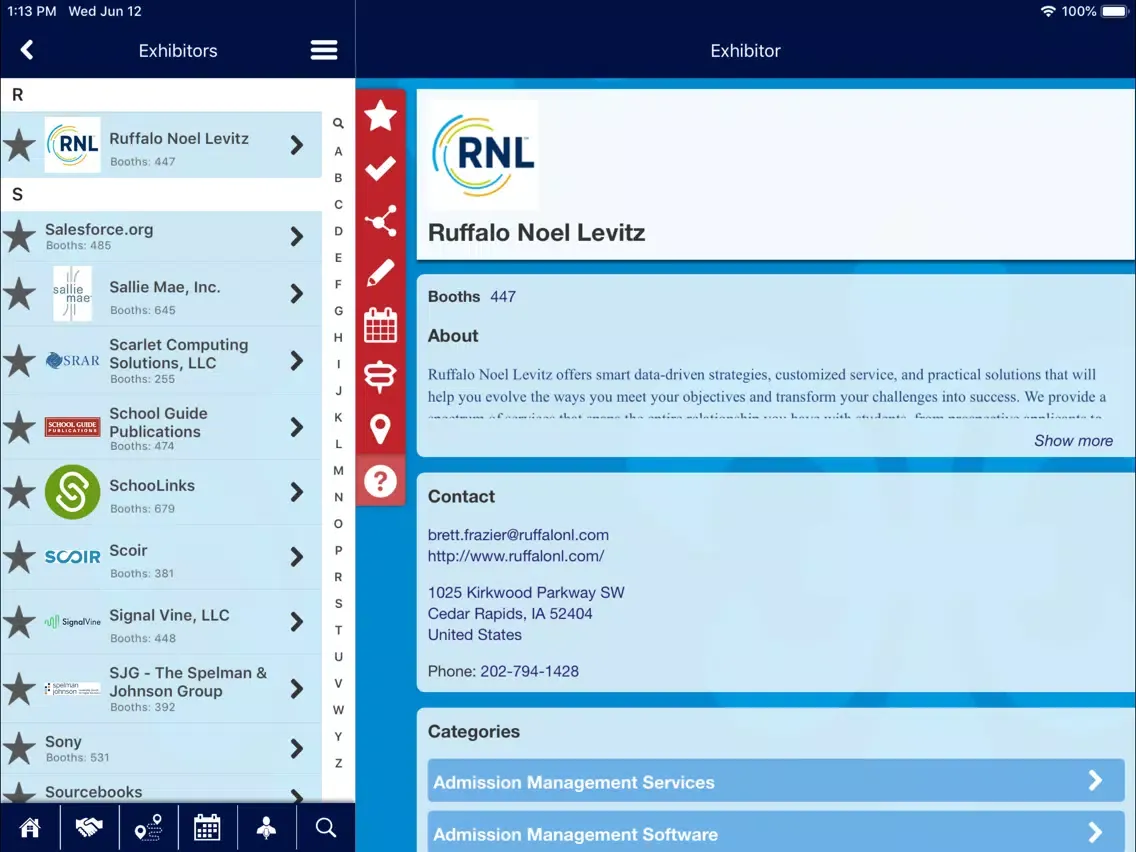Tap School Guide Publications logo thumbnail
Image resolution: width=1136 pixels, height=852 pixels.
coord(72,427)
